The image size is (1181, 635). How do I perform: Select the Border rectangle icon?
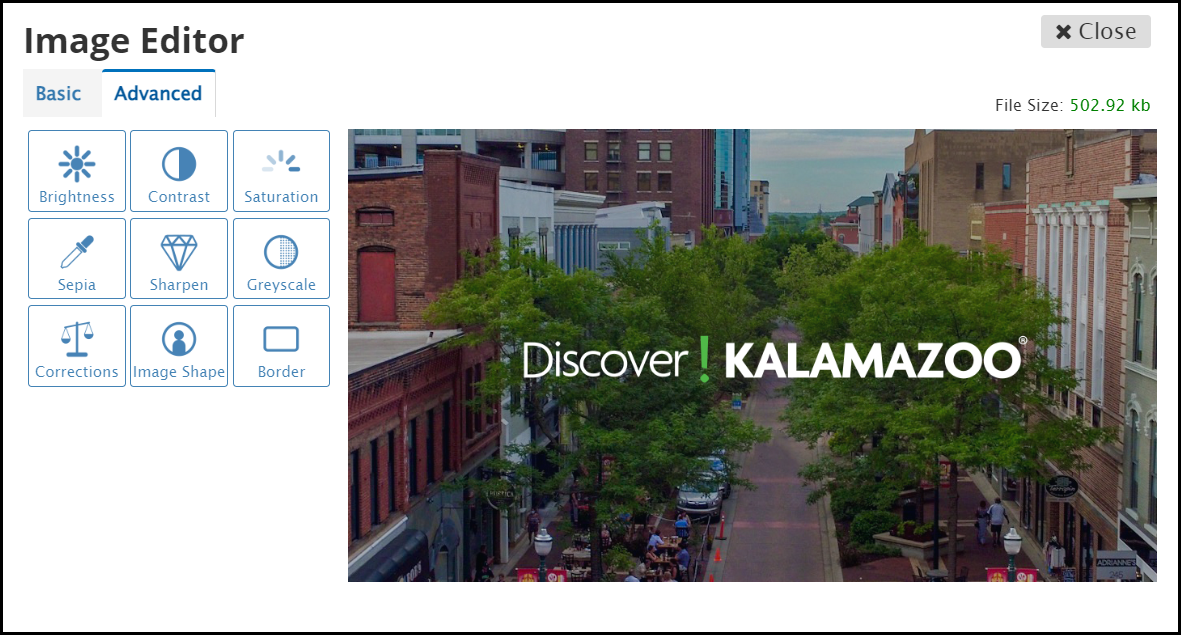pyautogui.click(x=281, y=339)
